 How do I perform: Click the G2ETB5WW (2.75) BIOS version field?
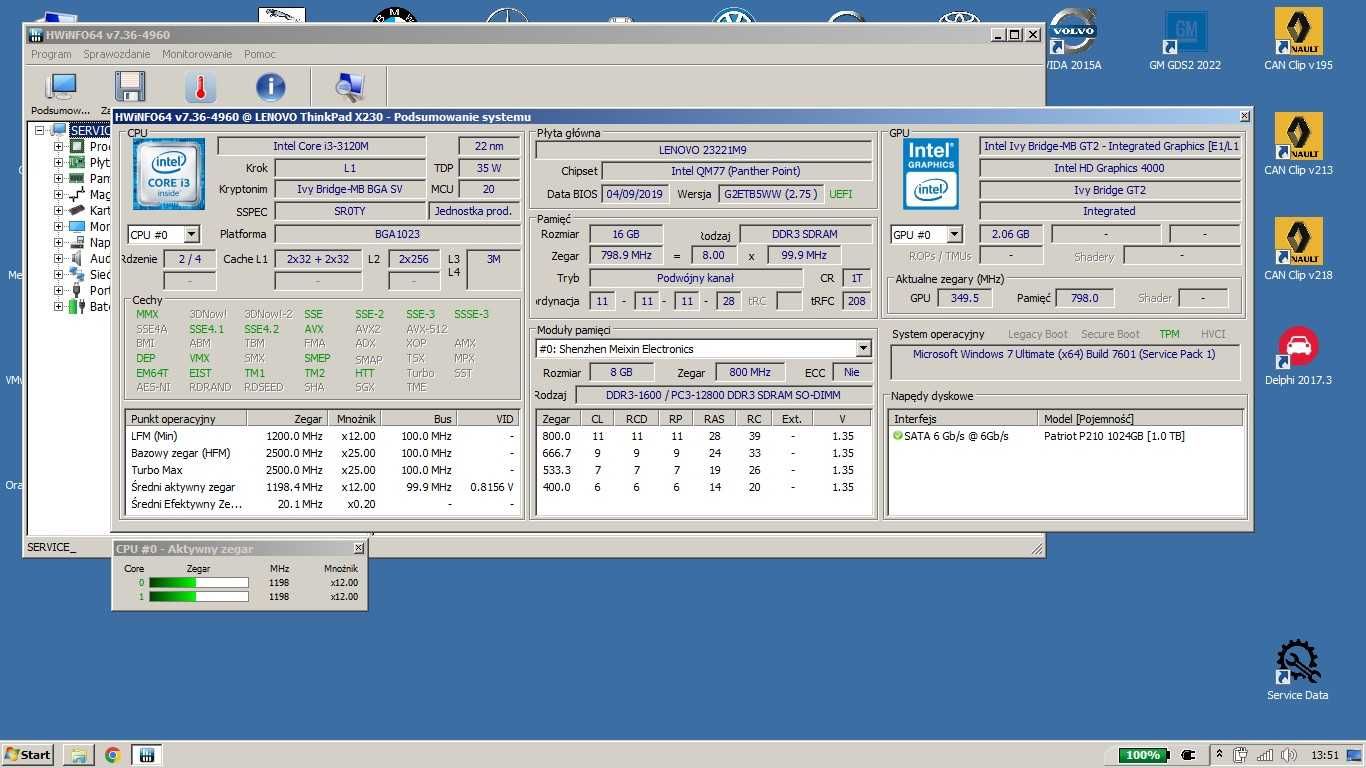tap(771, 194)
